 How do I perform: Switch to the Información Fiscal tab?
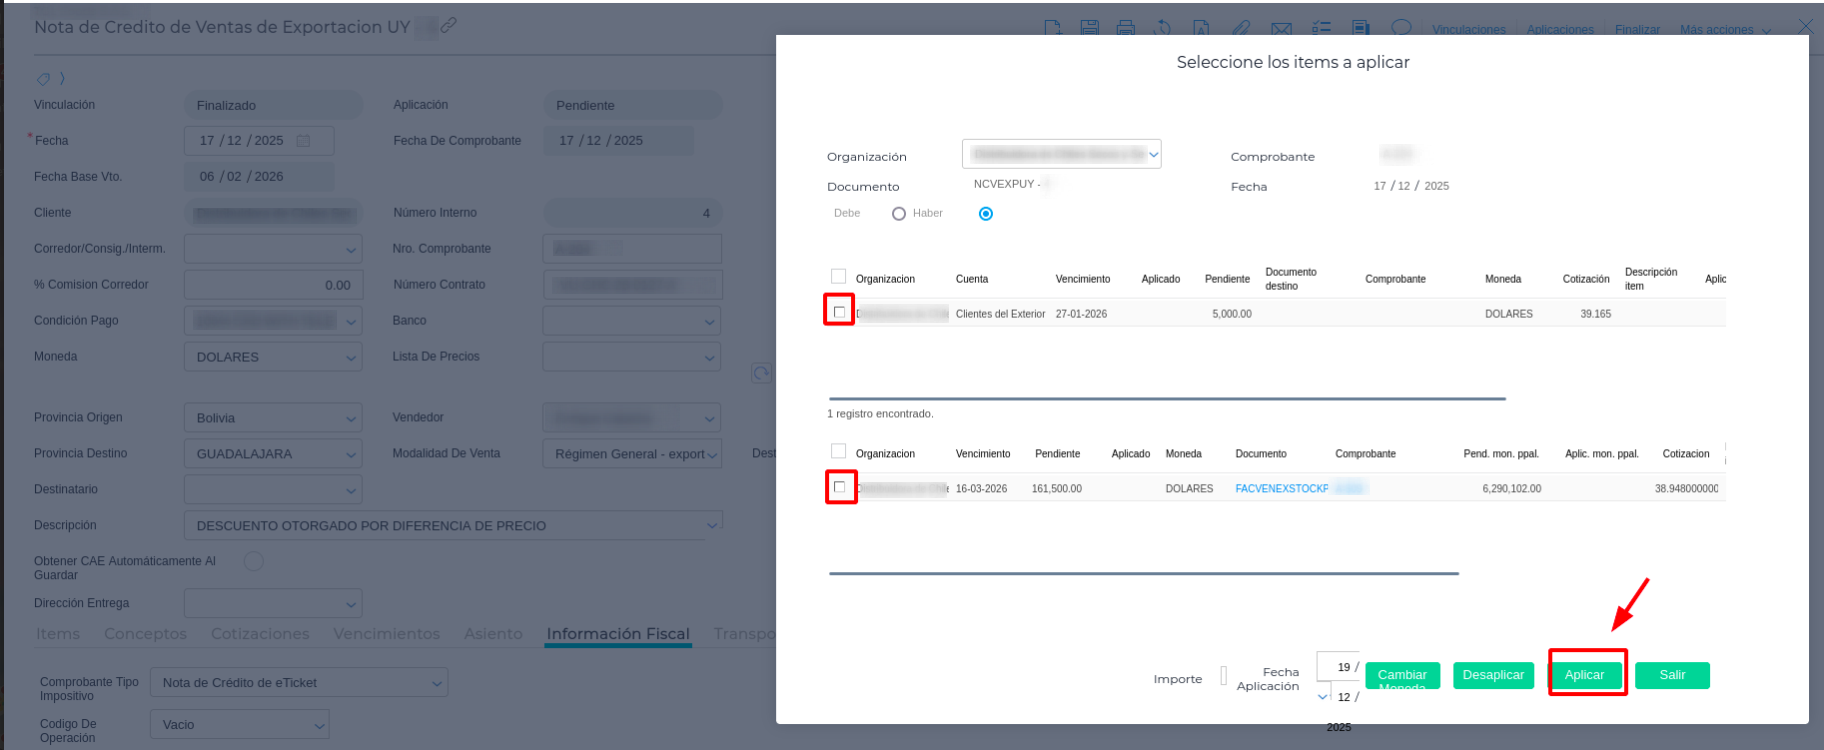click(x=617, y=634)
